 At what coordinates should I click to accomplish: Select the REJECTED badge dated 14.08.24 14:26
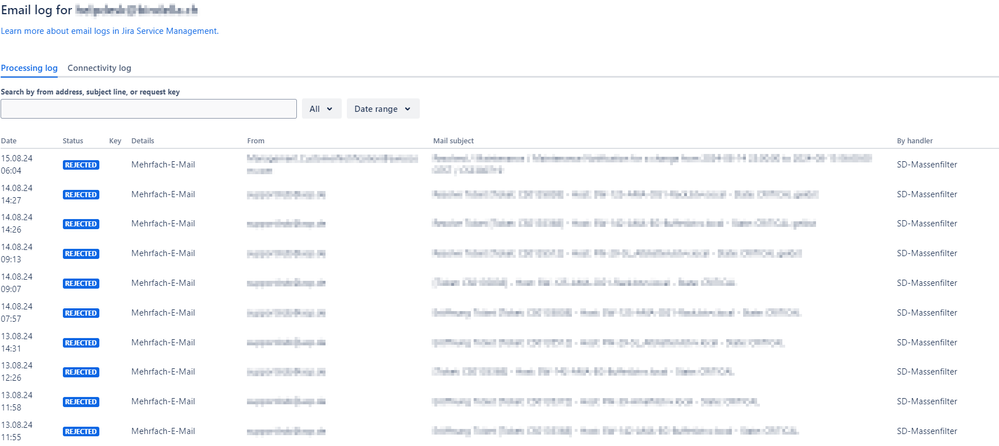pos(81,224)
